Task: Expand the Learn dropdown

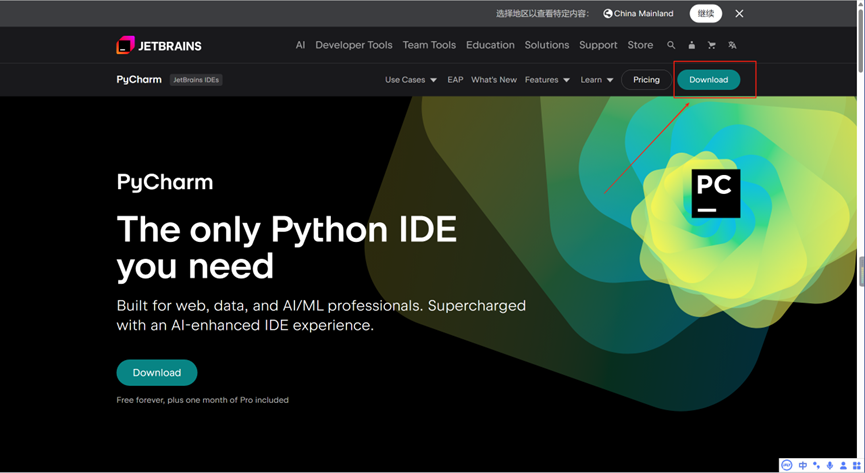Action: (x=597, y=79)
